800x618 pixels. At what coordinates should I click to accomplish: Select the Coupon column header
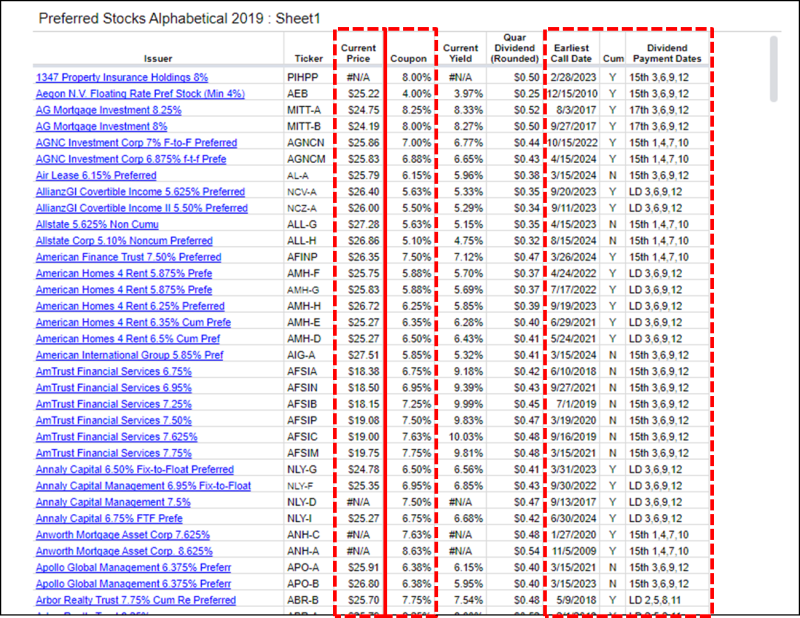pos(408,59)
